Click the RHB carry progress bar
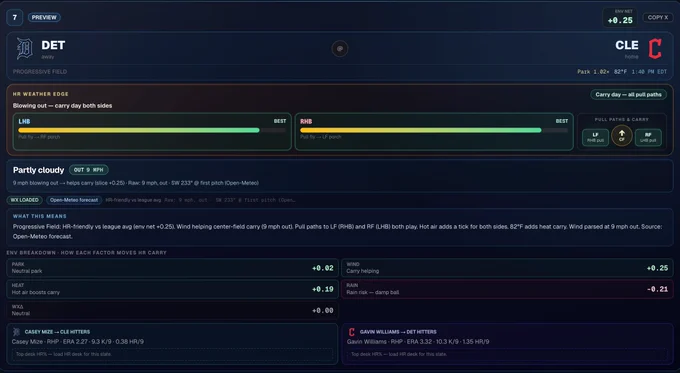This screenshot has width=680, height=373. 434,130
